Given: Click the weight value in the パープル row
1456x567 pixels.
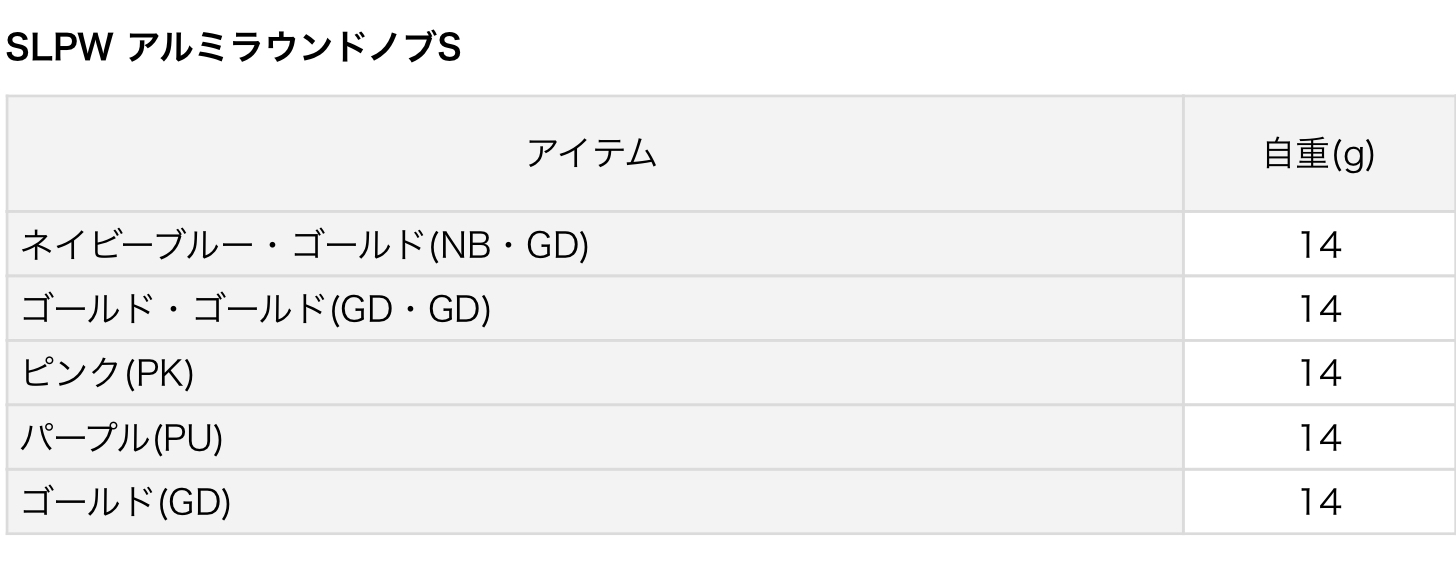Looking at the screenshot, I should pyautogui.click(x=1319, y=437).
